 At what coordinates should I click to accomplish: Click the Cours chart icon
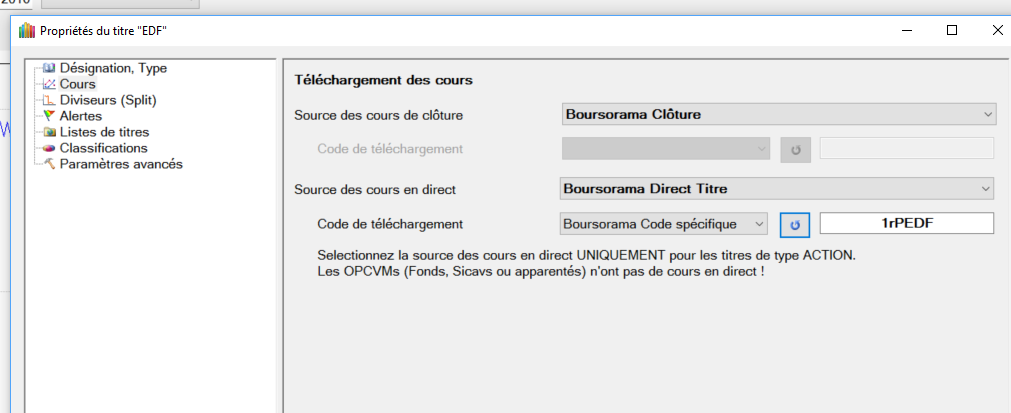[x=49, y=85]
